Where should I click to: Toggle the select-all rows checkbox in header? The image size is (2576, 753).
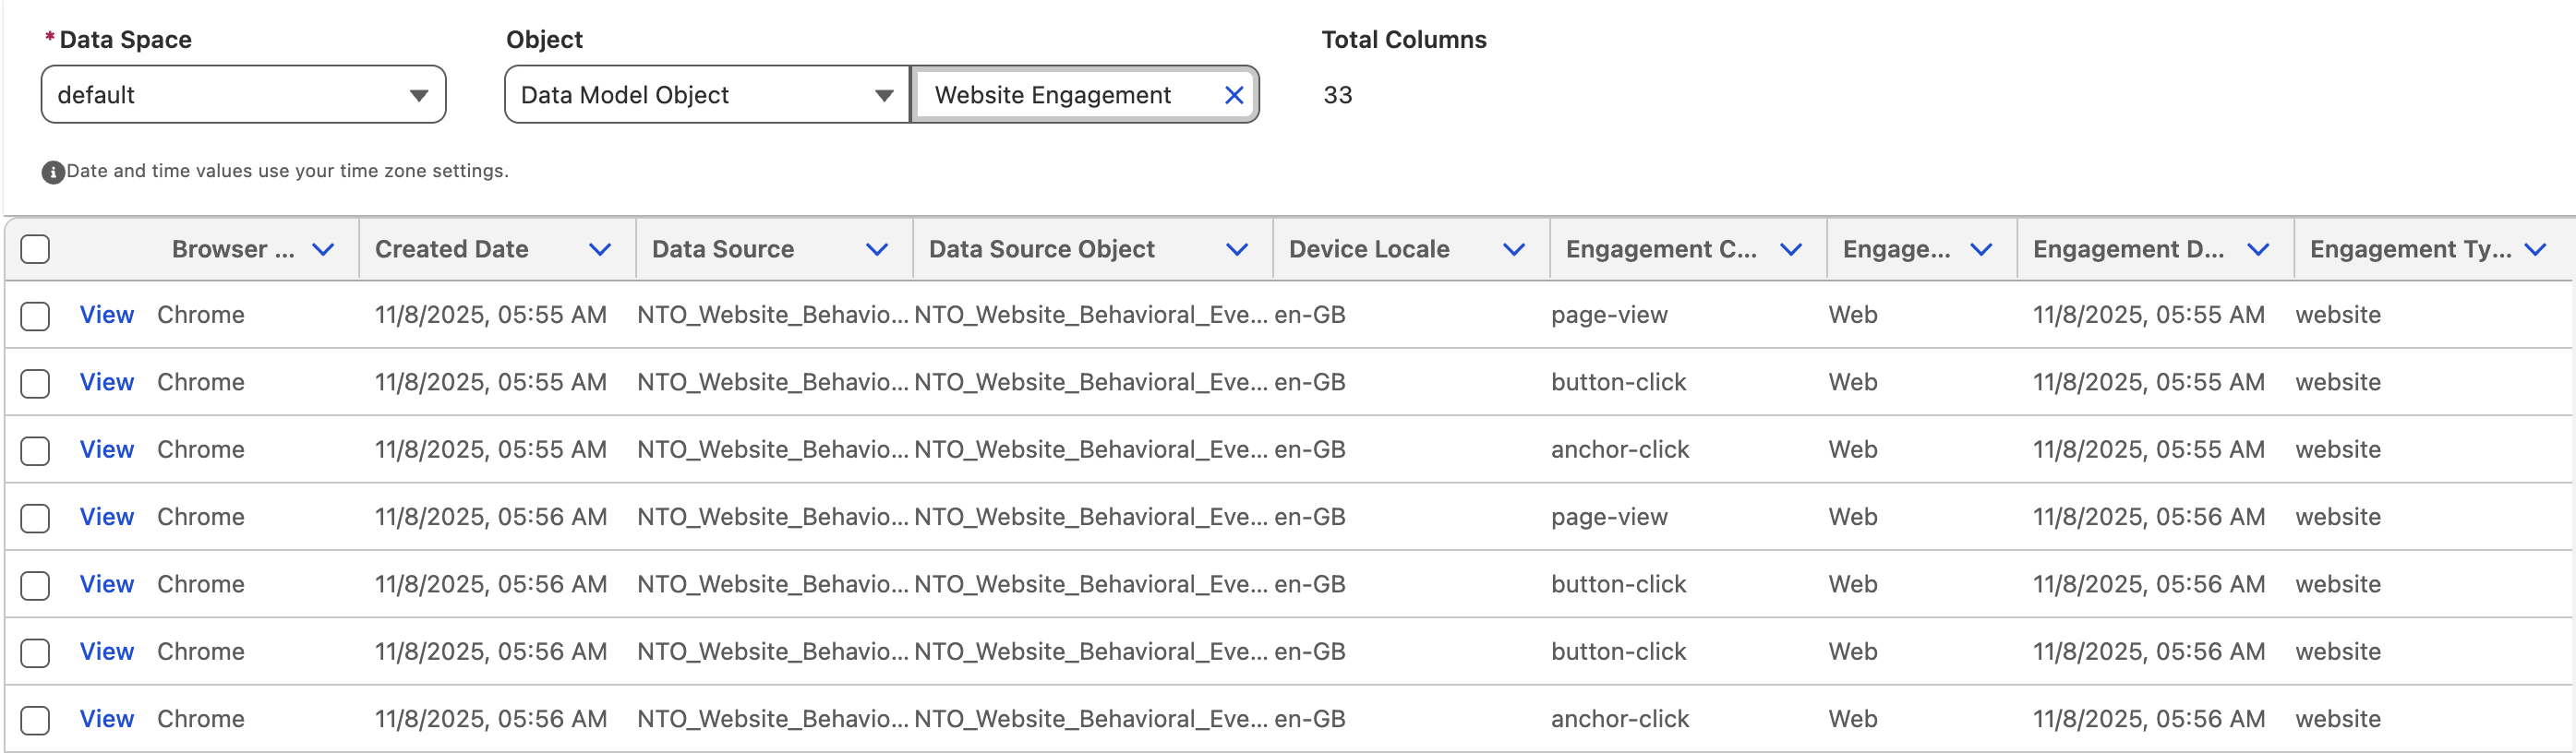(x=35, y=249)
